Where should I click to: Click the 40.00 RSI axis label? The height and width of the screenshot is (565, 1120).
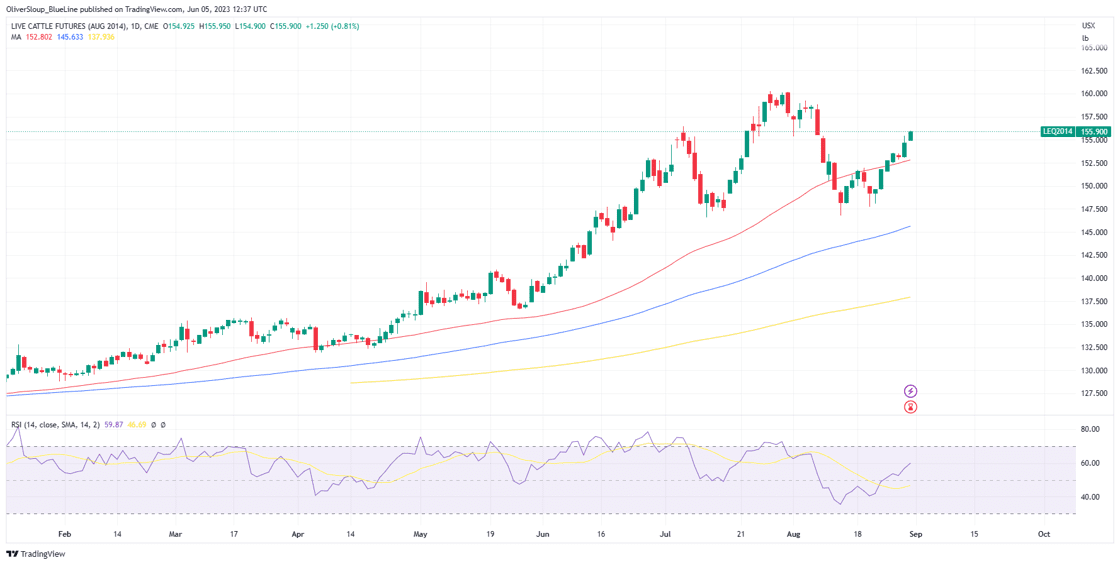point(1091,497)
